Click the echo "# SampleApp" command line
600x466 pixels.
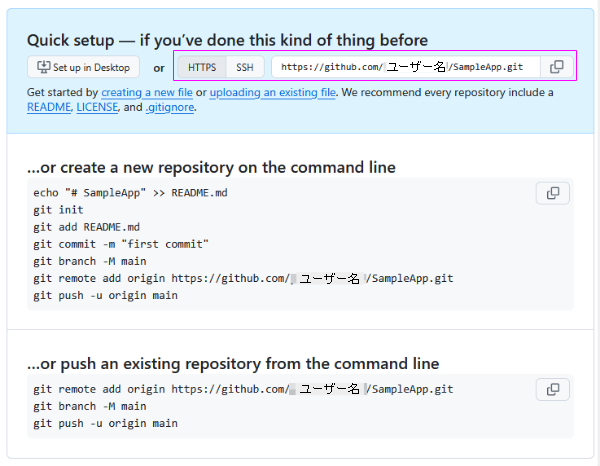click(x=131, y=193)
